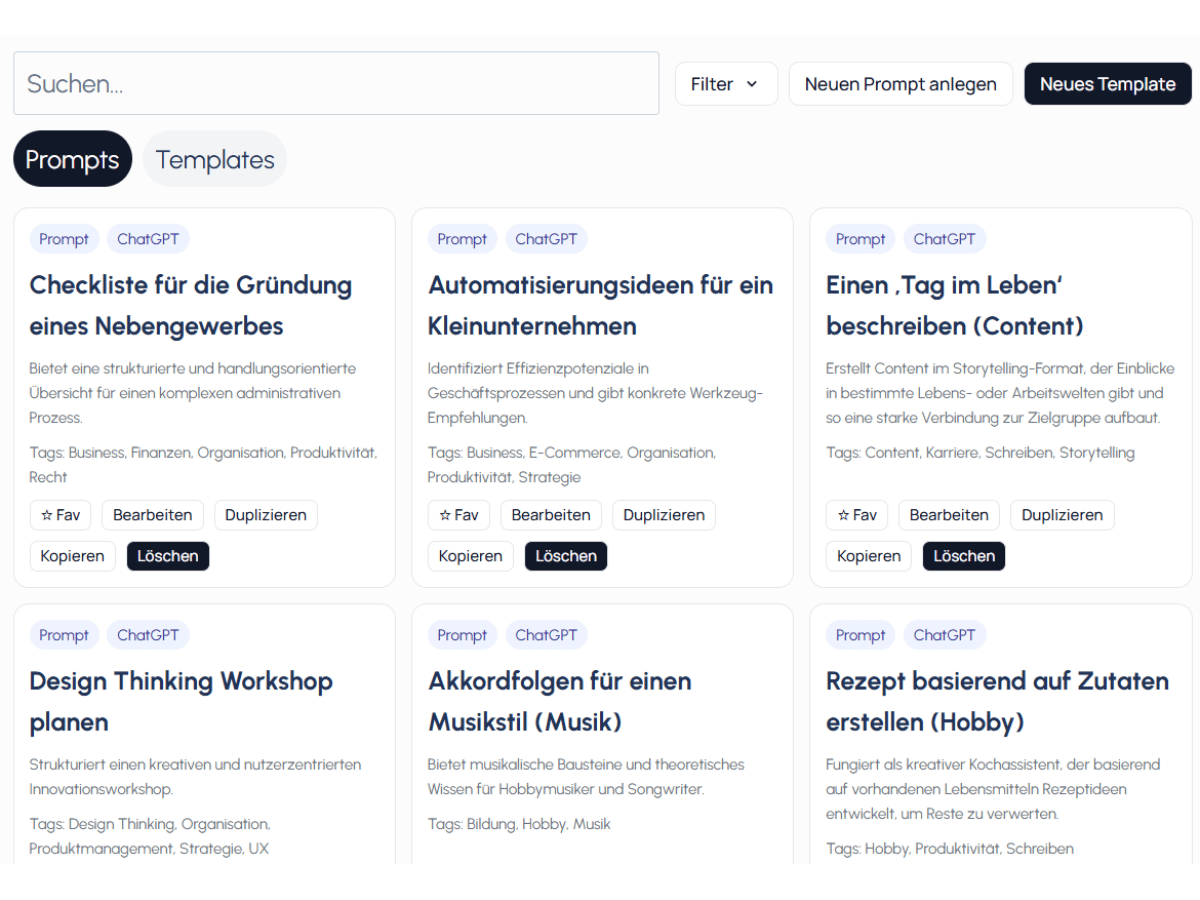Click Prompt badge on Design Thinking card
This screenshot has height=900, width=1200.
click(64, 635)
